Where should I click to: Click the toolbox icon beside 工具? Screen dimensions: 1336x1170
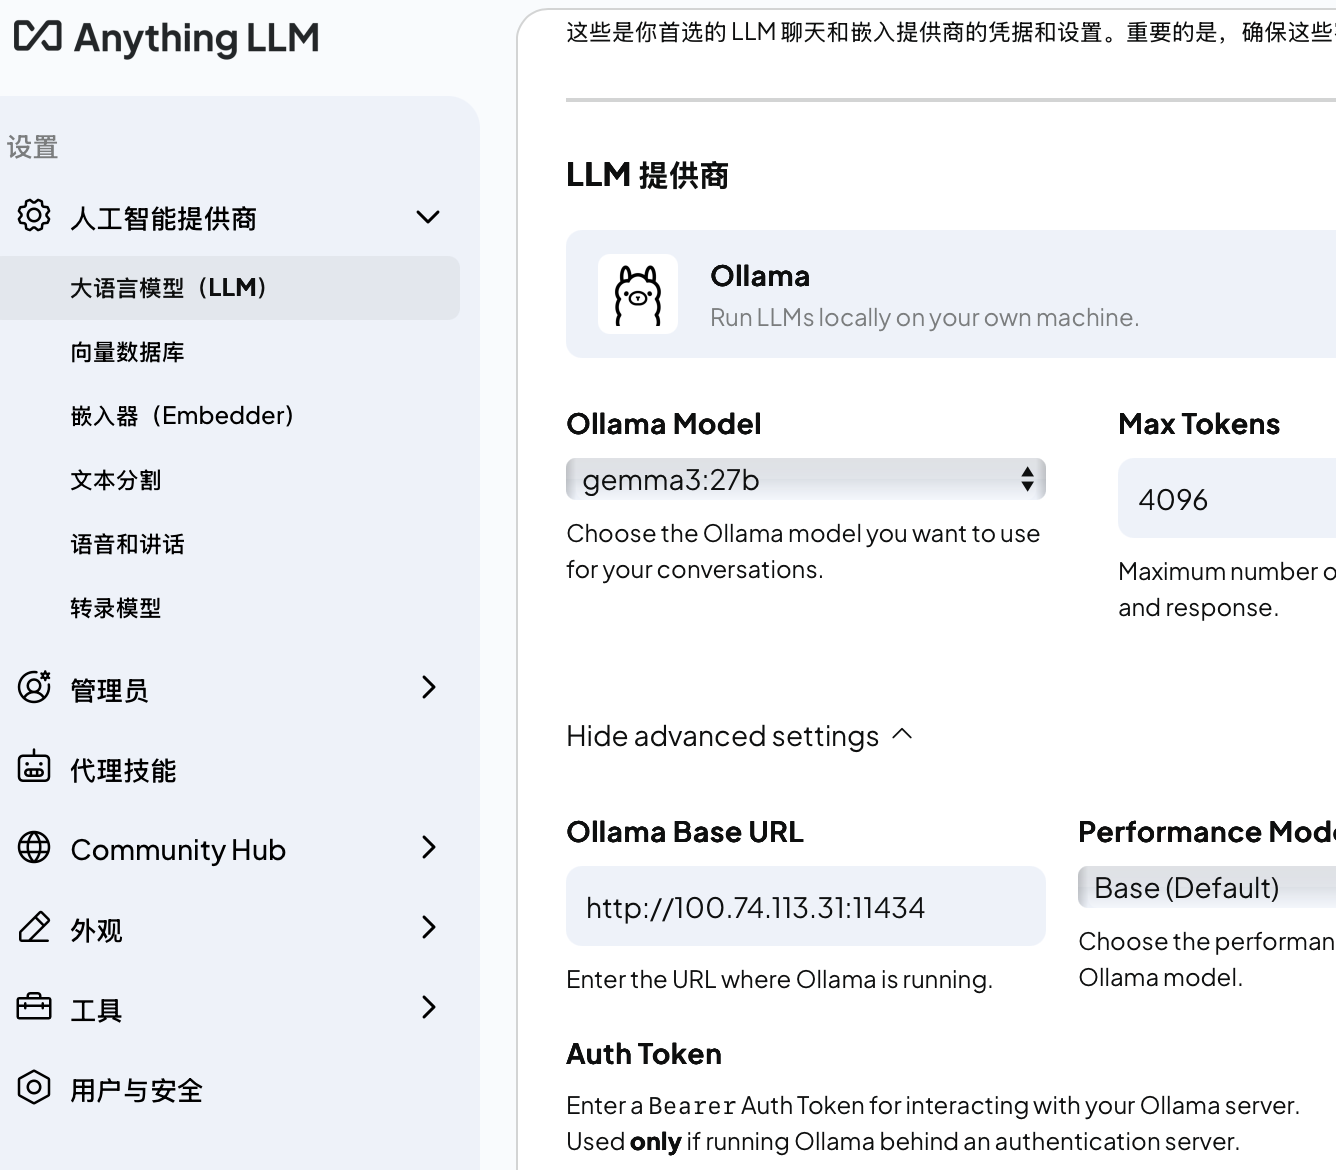pos(34,1006)
